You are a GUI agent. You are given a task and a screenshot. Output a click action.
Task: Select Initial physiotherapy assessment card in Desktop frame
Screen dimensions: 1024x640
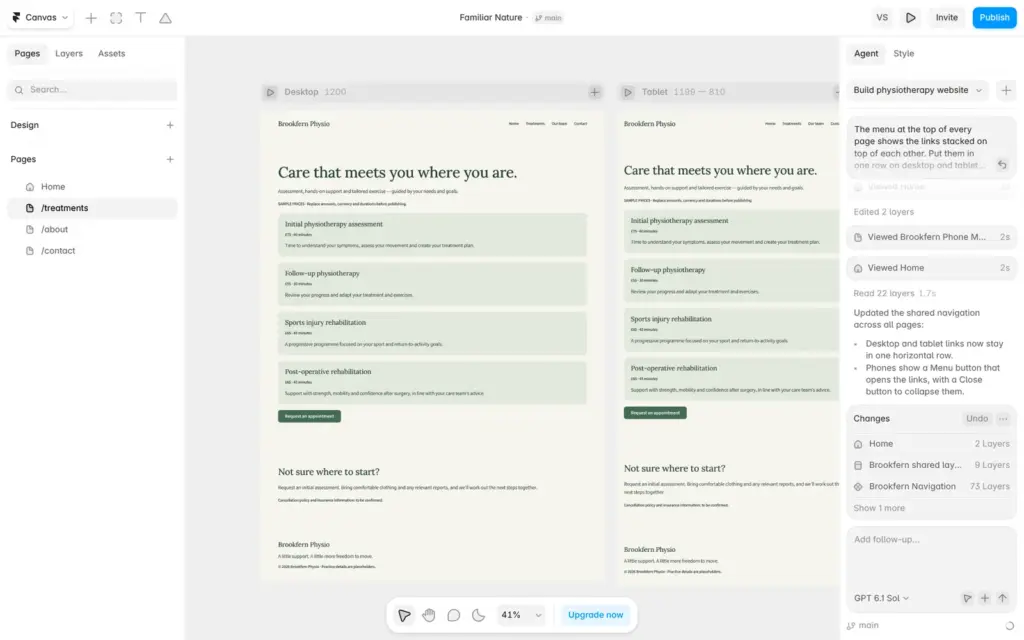432,234
